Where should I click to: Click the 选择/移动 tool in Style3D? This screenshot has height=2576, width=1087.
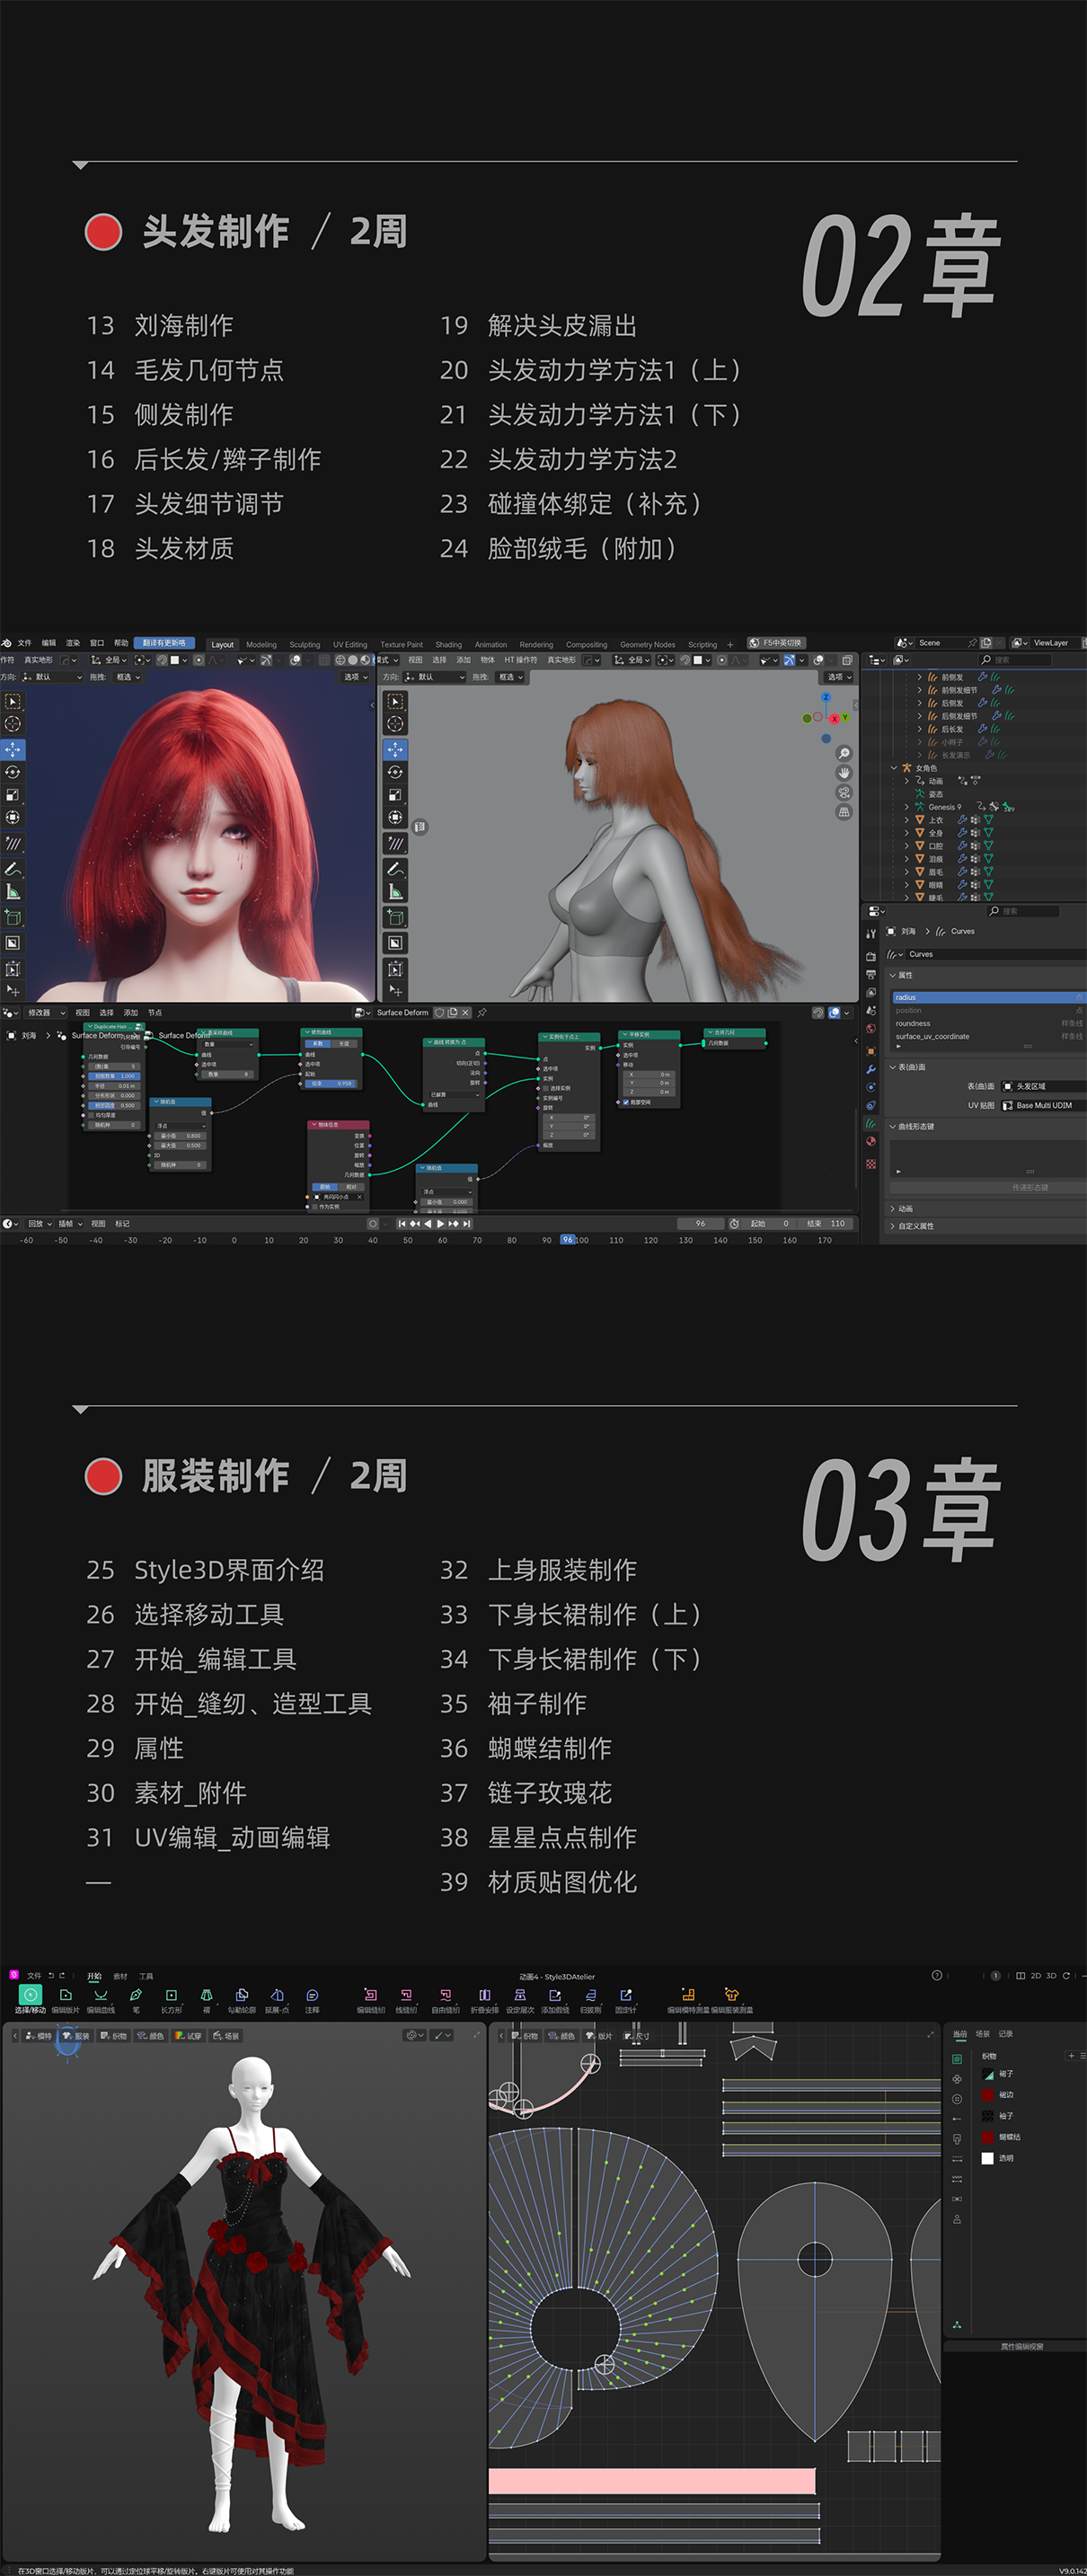(30, 2000)
